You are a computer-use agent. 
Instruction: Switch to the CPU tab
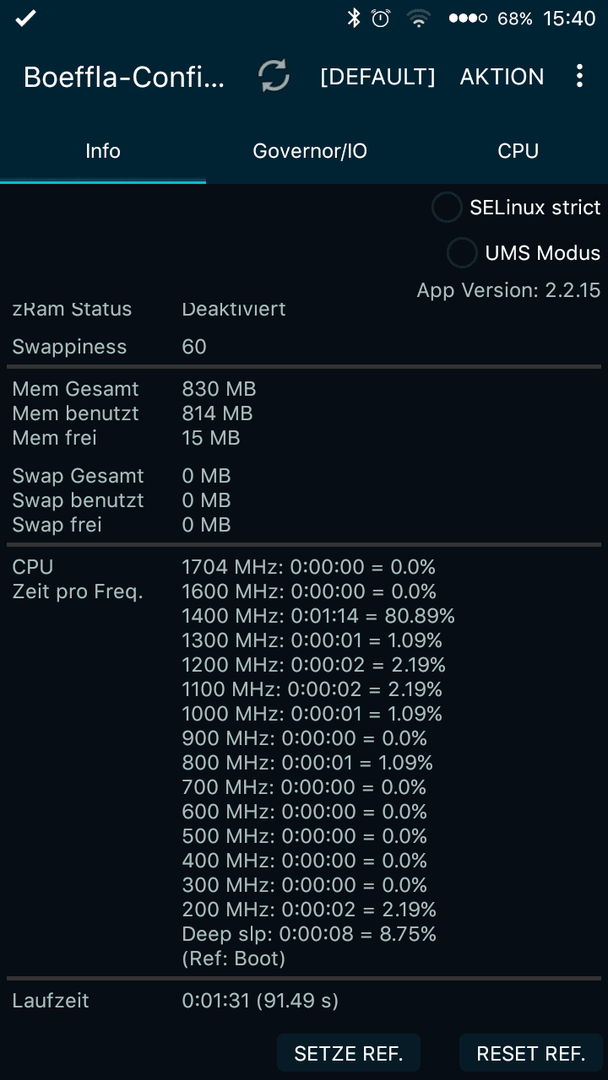tap(518, 151)
